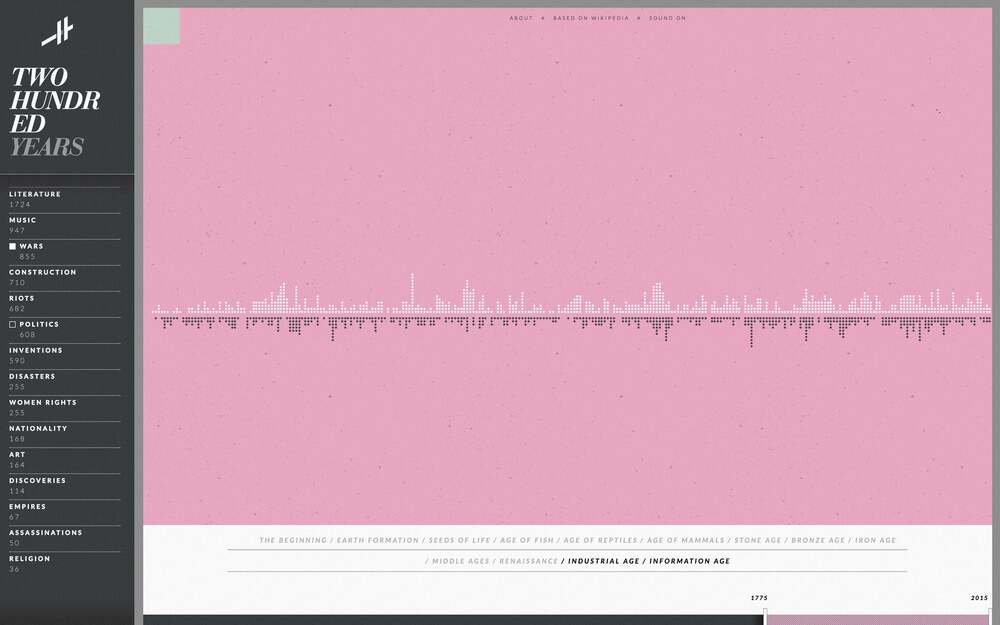Image resolution: width=1000 pixels, height=625 pixels.
Task: Click the logo icon above the title
Action: click(58, 32)
